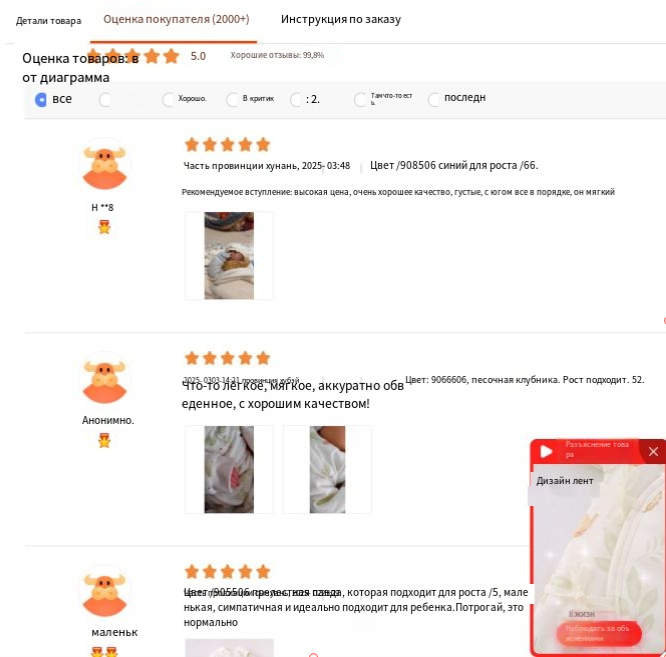
Task: Click the medal badge under H**8
Action: pos(104,227)
